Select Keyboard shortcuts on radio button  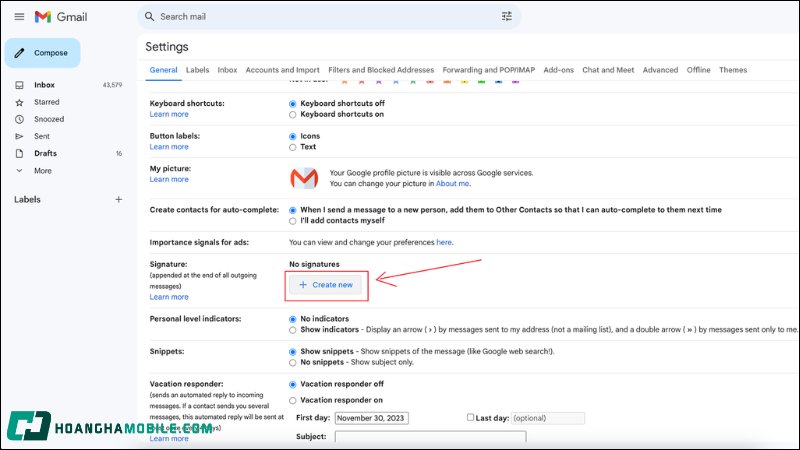[292, 115]
